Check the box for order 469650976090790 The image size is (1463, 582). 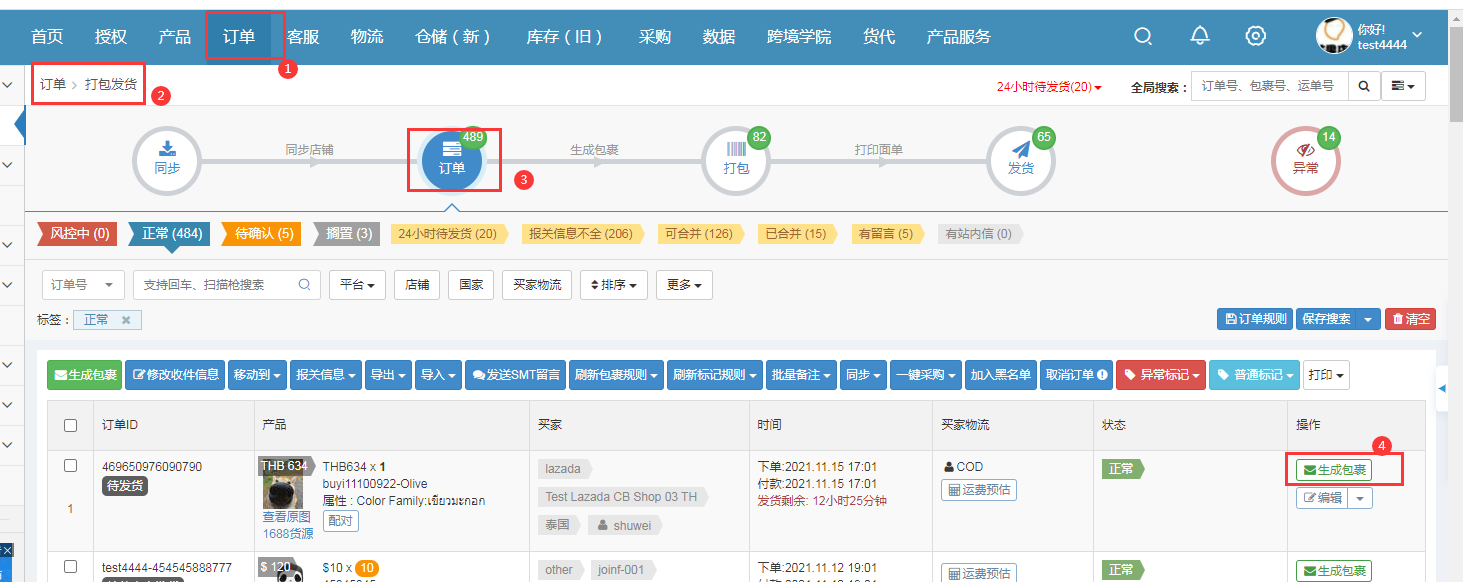coord(71,466)
